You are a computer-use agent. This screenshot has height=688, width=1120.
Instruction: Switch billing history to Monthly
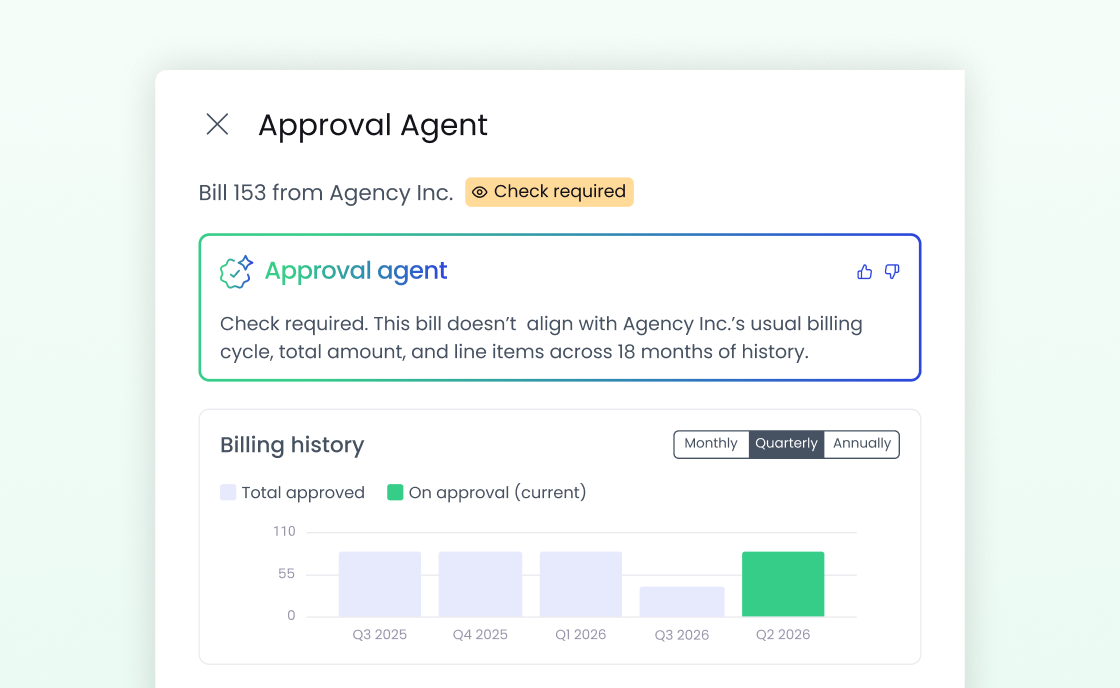tap(711, 444)
